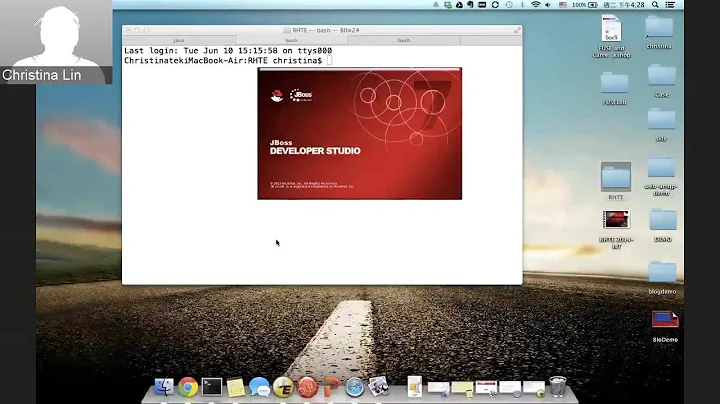Switch to the middle bash tab in Terminal
The image size is (720, 404).
pyautogui.click(x=291, y=40)
